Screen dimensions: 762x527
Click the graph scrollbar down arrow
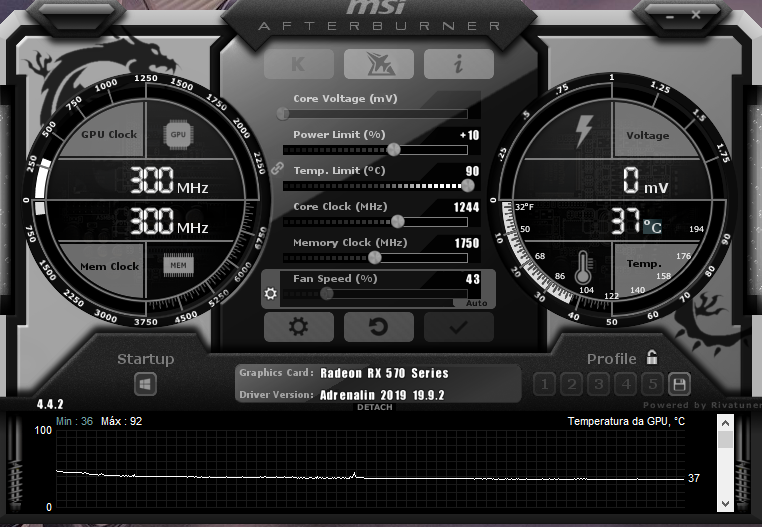725,504
